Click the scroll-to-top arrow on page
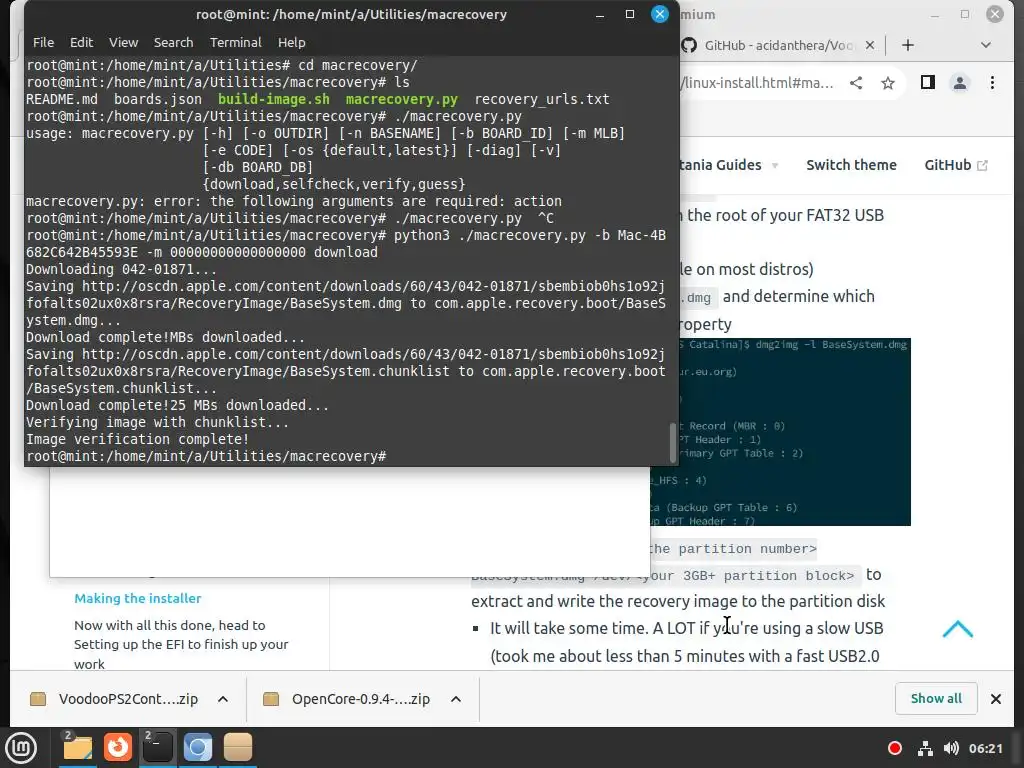This screenshot has width=1024, height=768. [957, 629]
